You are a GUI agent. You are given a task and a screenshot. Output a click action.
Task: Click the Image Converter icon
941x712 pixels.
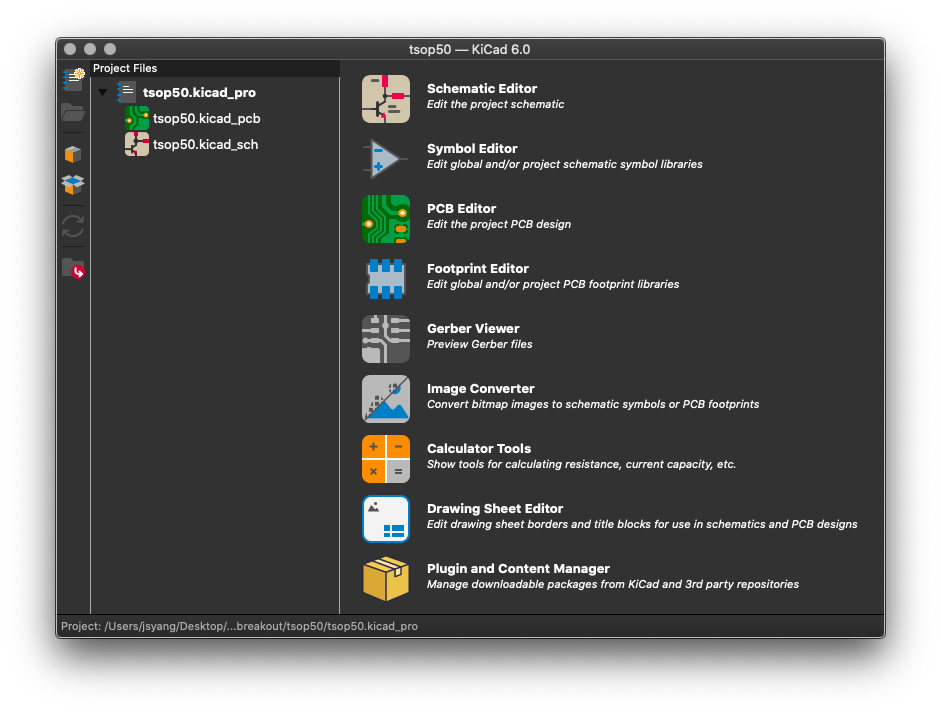[385, 399]
